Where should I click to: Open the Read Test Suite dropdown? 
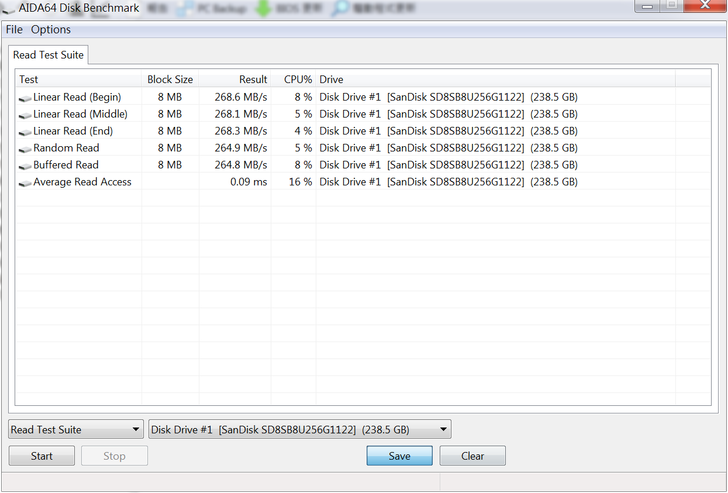75,429
